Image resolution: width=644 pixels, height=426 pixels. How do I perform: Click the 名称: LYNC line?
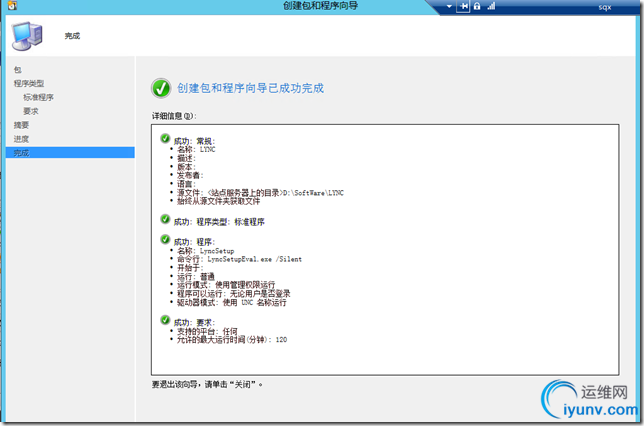[196, 150]
